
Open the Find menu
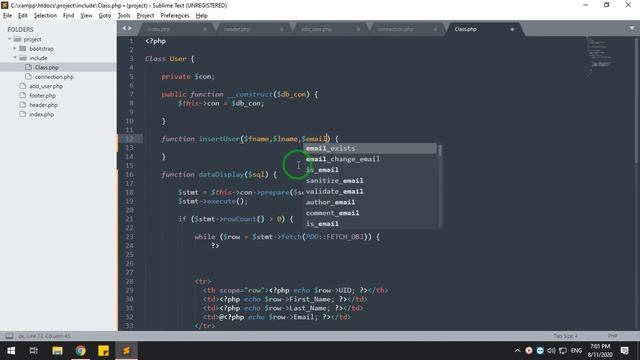(69, 16)
